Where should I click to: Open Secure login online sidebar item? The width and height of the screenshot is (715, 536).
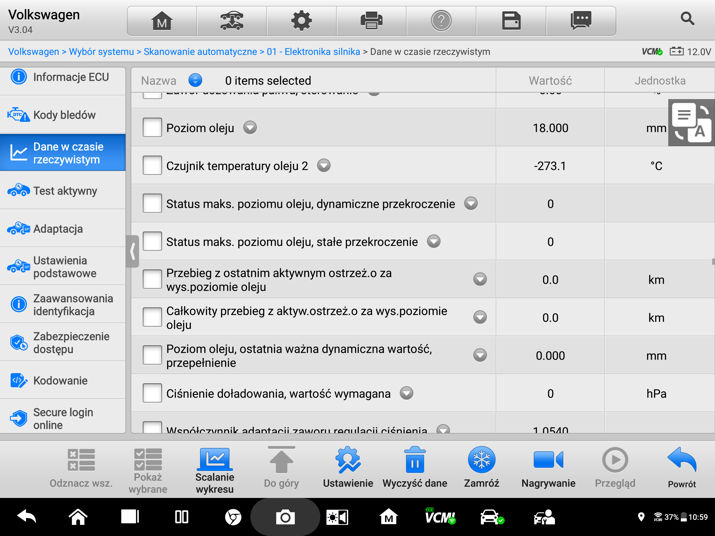click(62, 417)
